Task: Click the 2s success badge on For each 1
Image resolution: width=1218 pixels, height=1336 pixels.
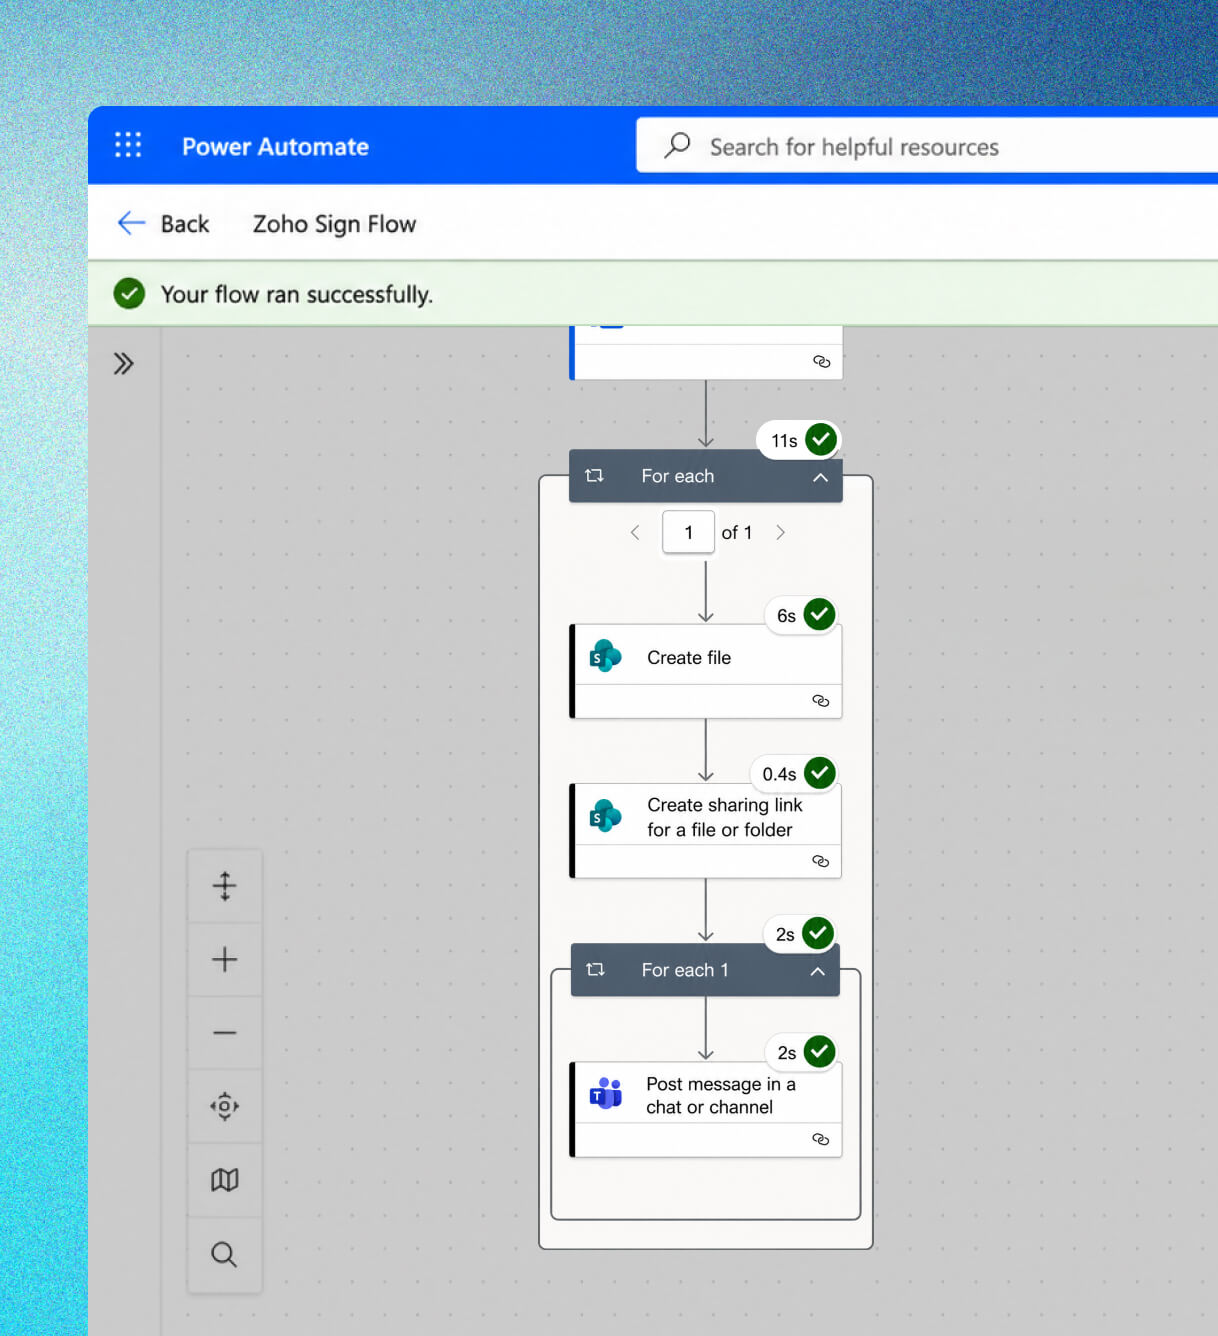Action: click(800, 934)
